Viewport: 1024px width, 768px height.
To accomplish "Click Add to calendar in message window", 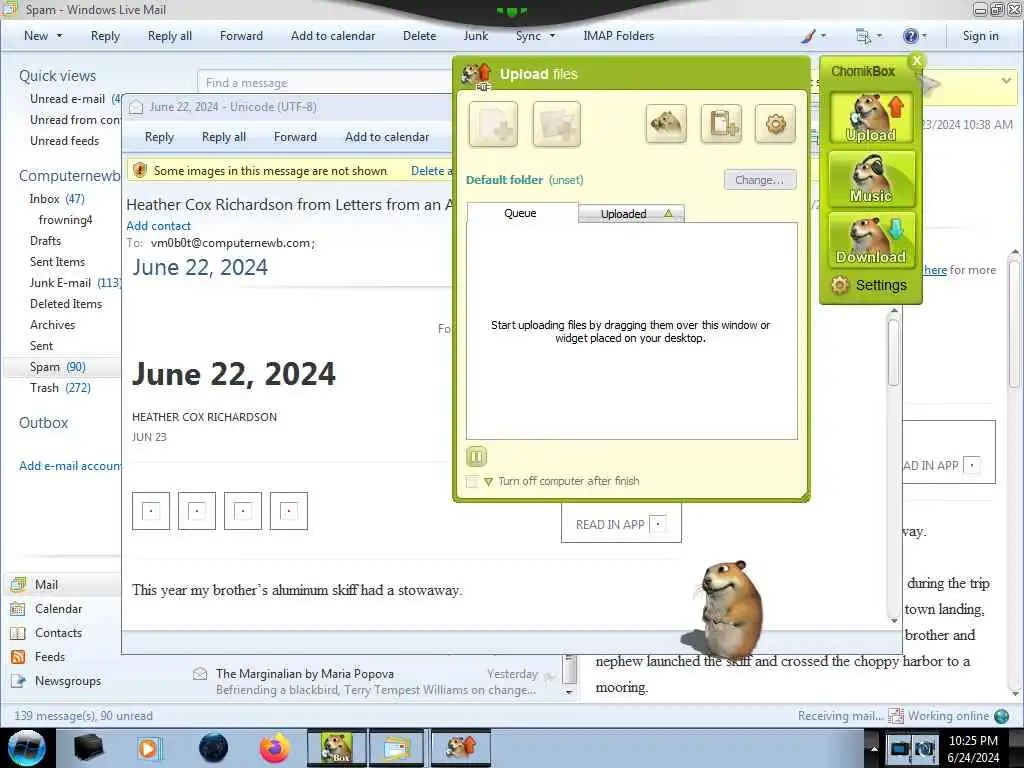I will tap(387, 137).
